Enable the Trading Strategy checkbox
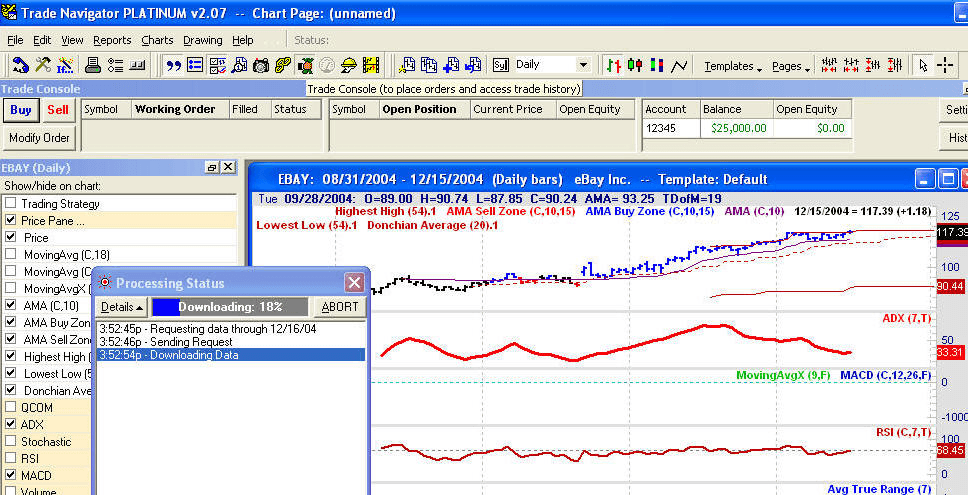The image size is (968, 495). point(11,203)
